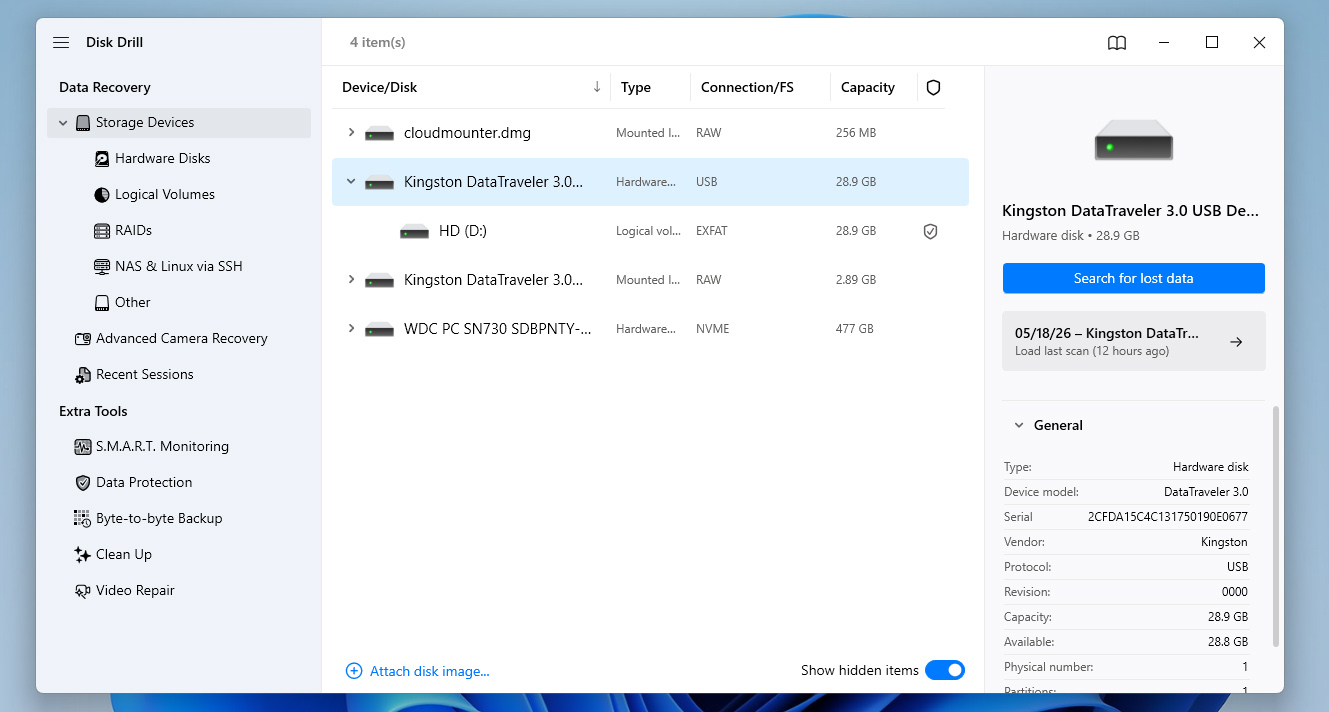Viewport: 1329px width, 712px height.
Task: Open Recent Sessions
Action: (x=145, y=374)
